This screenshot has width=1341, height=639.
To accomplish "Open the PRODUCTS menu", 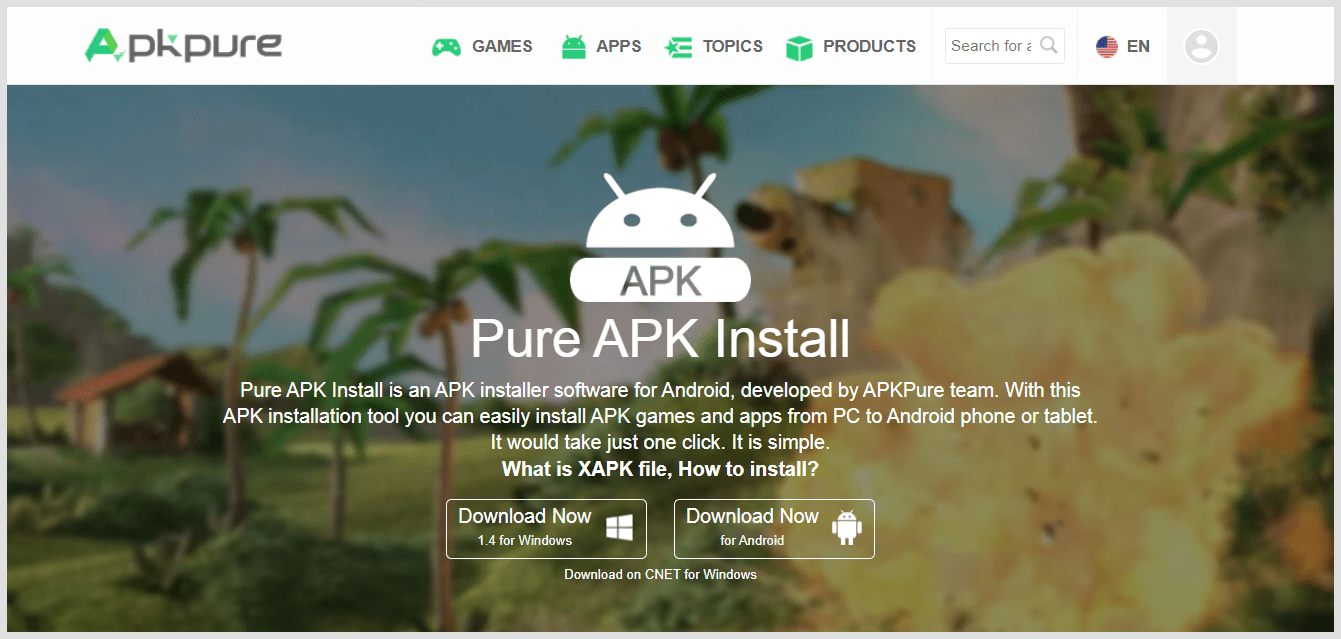I will 869,46.
